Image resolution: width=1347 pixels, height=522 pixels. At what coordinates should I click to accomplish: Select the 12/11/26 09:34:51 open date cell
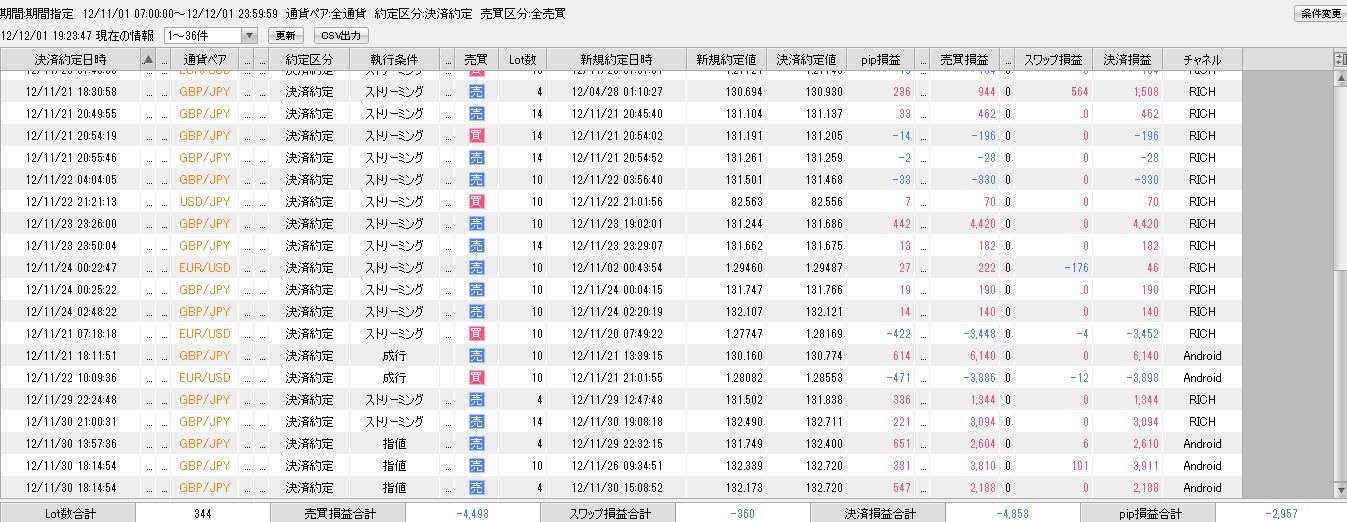click(x=615, y=465)
